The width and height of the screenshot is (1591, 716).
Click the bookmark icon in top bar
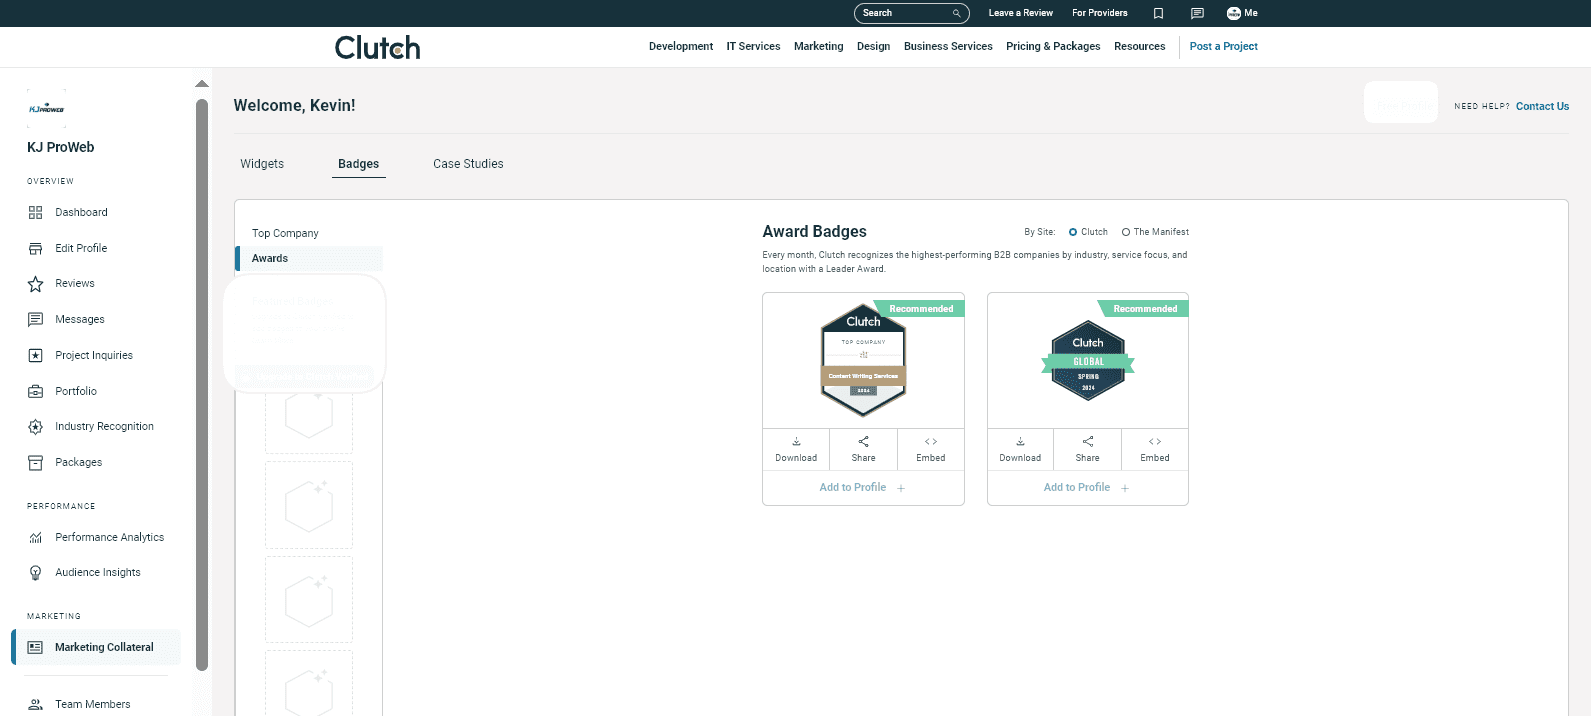[1158, 13]
